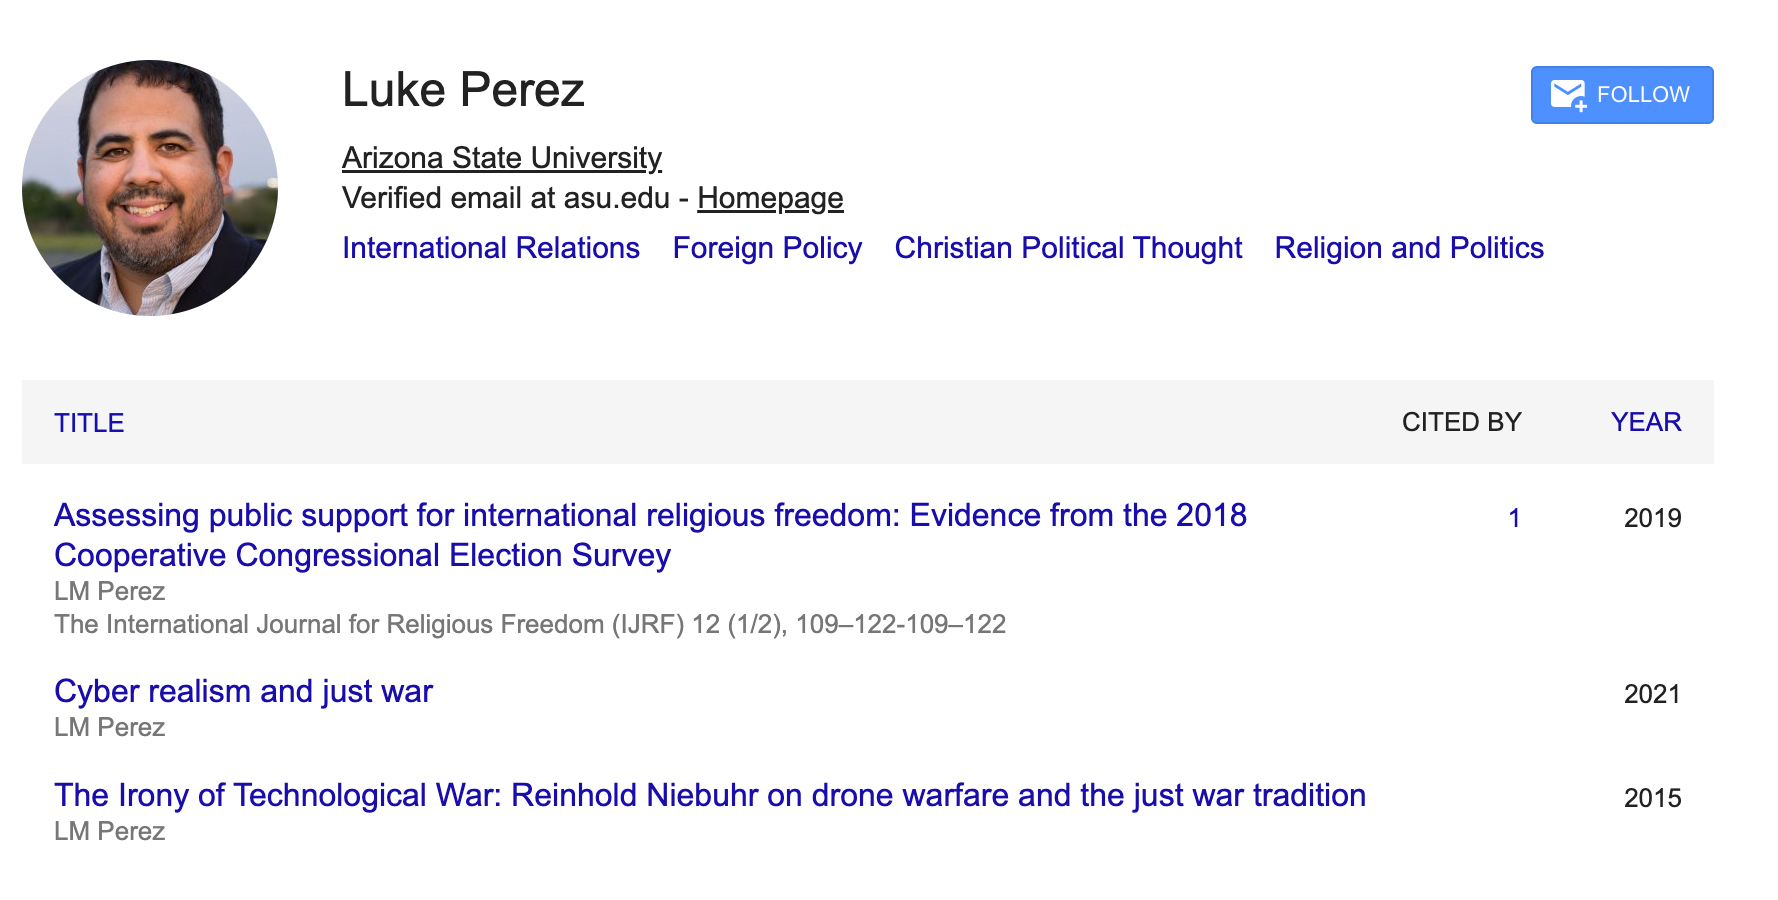Visit the Homepage link

pos(769,198)
